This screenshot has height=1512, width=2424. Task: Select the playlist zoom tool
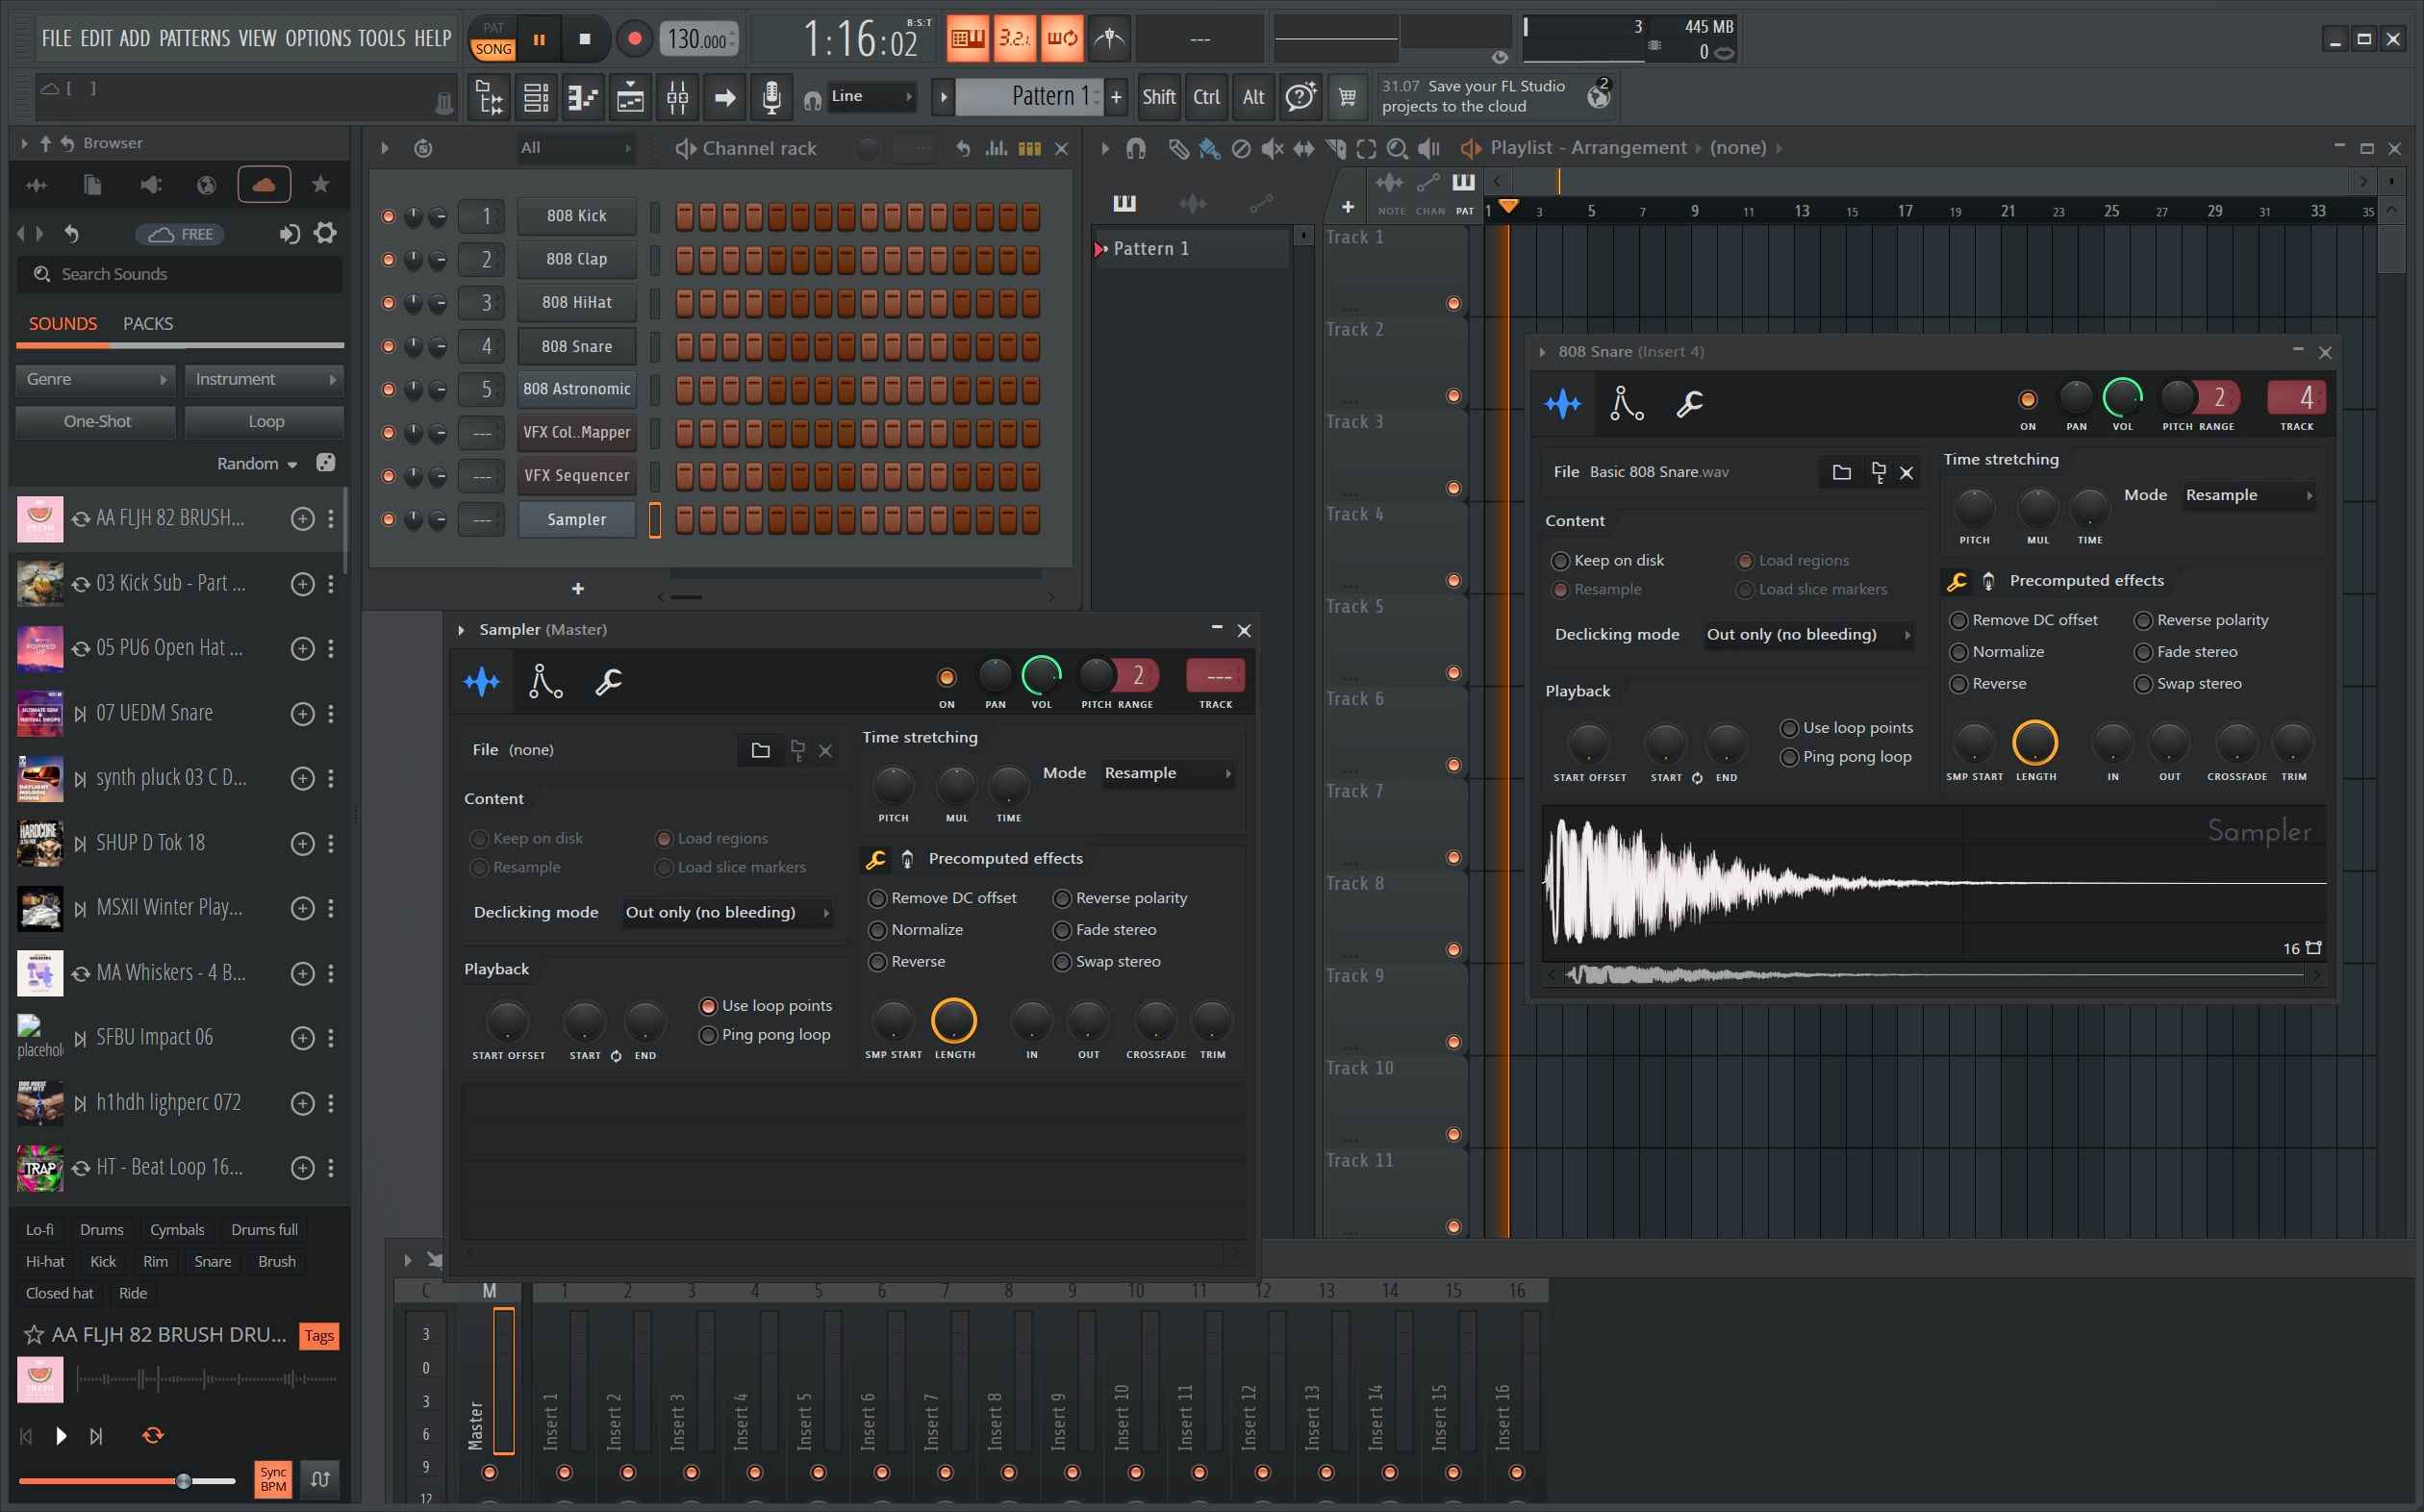(x=1398, y=148)
